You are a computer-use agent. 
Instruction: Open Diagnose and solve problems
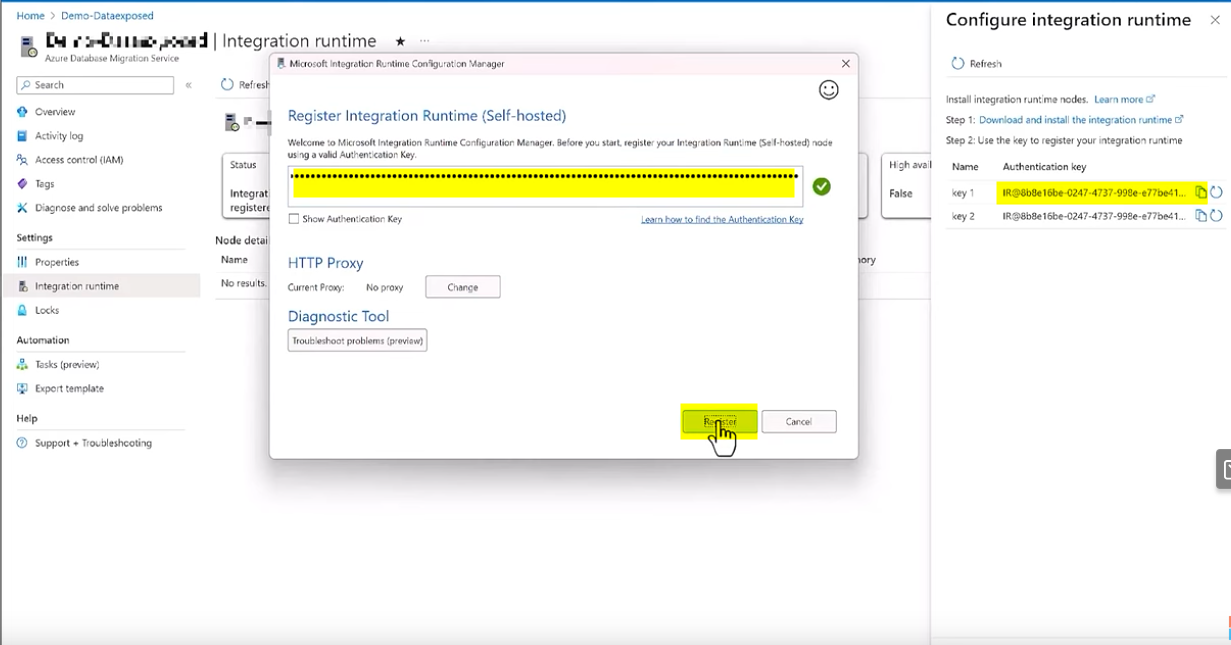tap(98, 208)
